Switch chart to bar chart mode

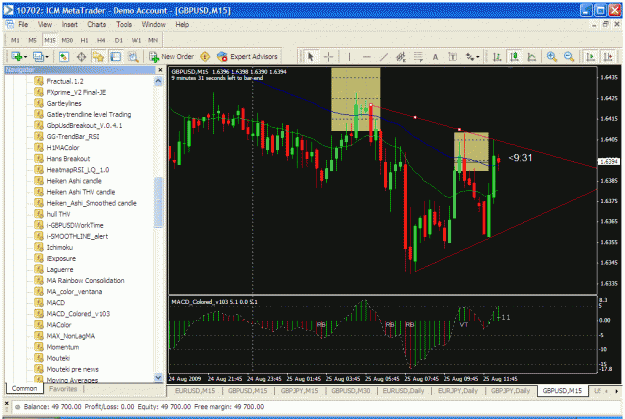tap(497, 57)
